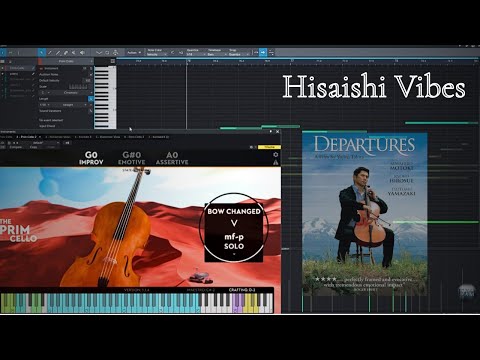Click the edit pencil on the first track row
480x360 pixels.
click(33, 68)
